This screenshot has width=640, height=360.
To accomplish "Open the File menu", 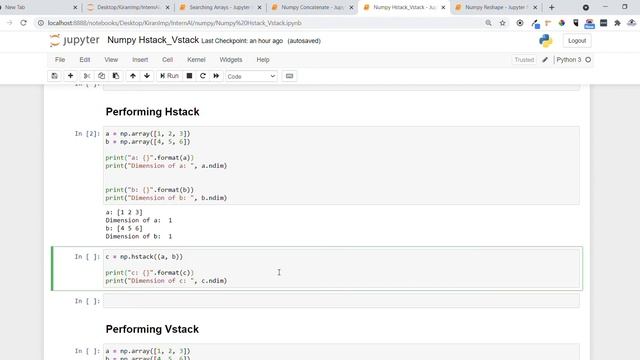I will pyautogui.click(x=60, y=60).
